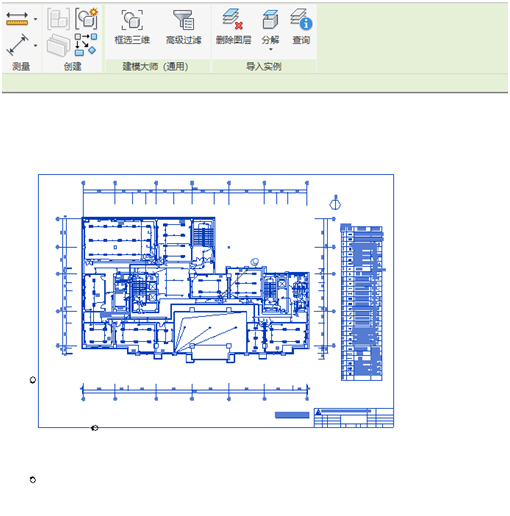Click the 建模大师 (通用) panel title
This screenshot has width=510, height=516.
tap(155, 66)
